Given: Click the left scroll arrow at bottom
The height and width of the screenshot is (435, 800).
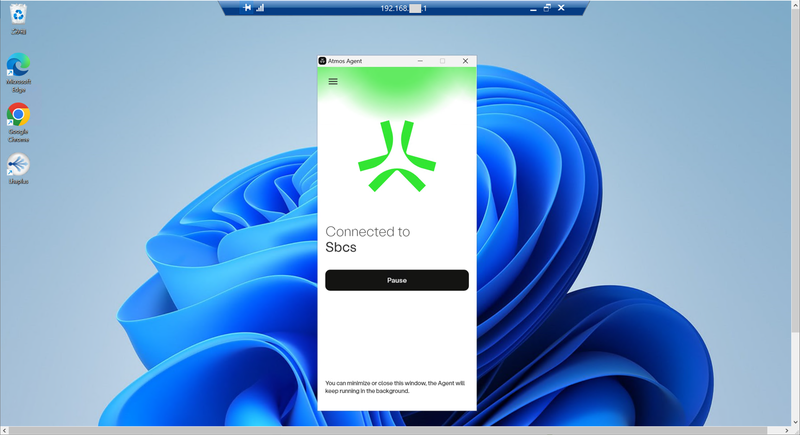Looking at the screenshot, I should pos(5,431).
